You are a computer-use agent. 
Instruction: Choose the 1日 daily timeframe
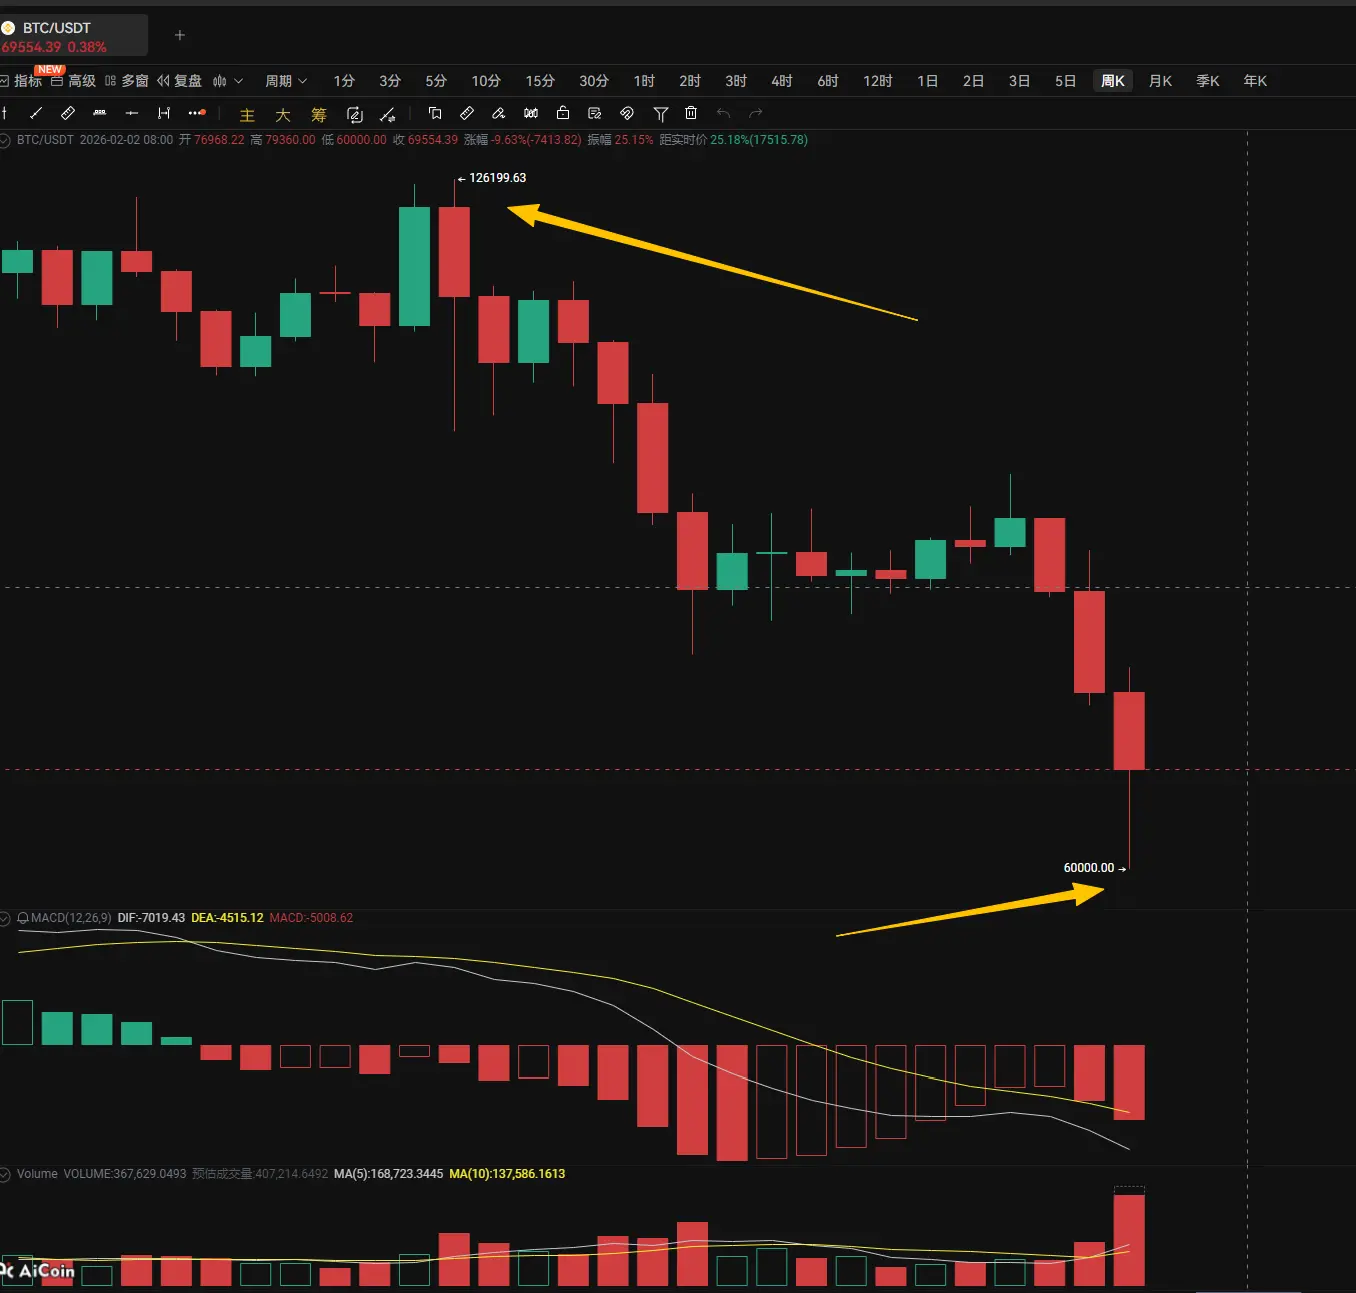(x=928, y=81)
